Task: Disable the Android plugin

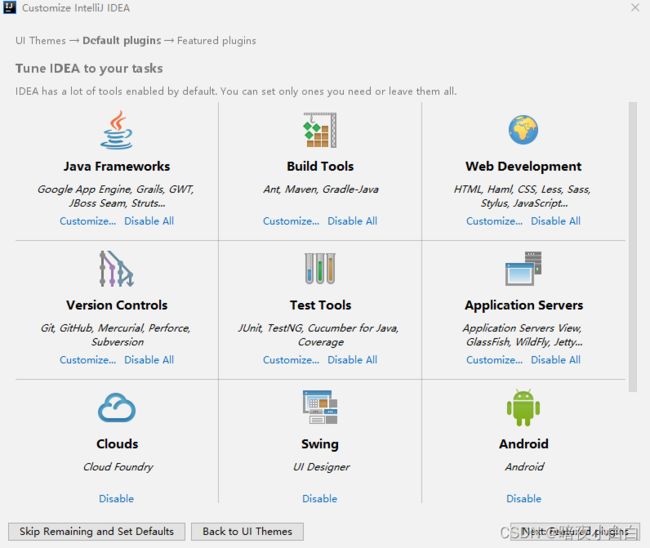Action: pos(524,498)
